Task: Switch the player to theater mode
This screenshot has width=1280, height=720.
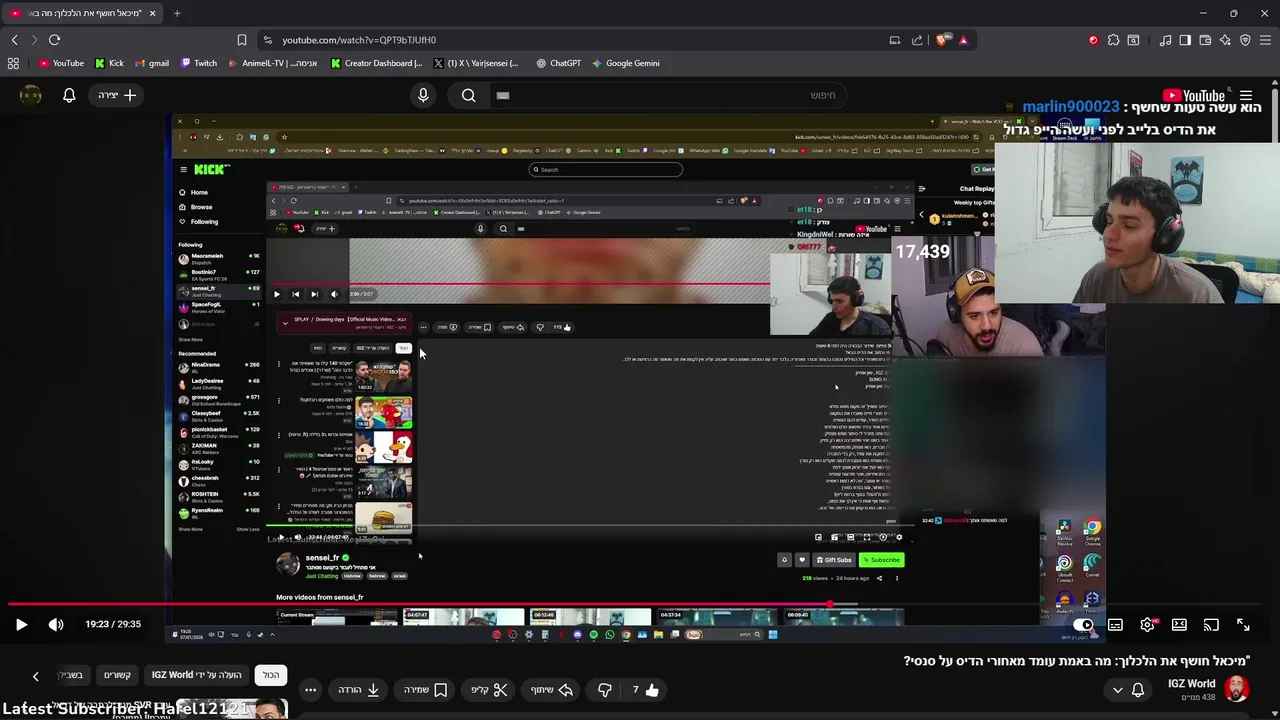Action: pos(1179,625)
